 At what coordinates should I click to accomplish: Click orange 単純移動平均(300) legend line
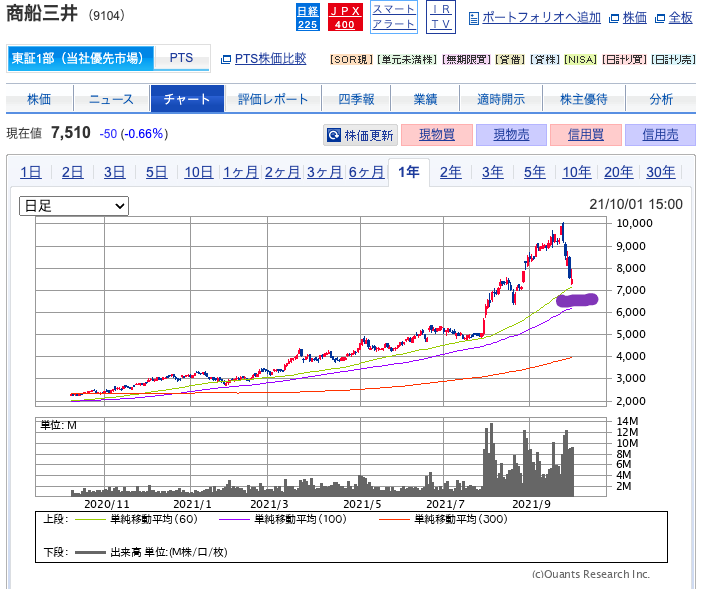tap(394, 520)
